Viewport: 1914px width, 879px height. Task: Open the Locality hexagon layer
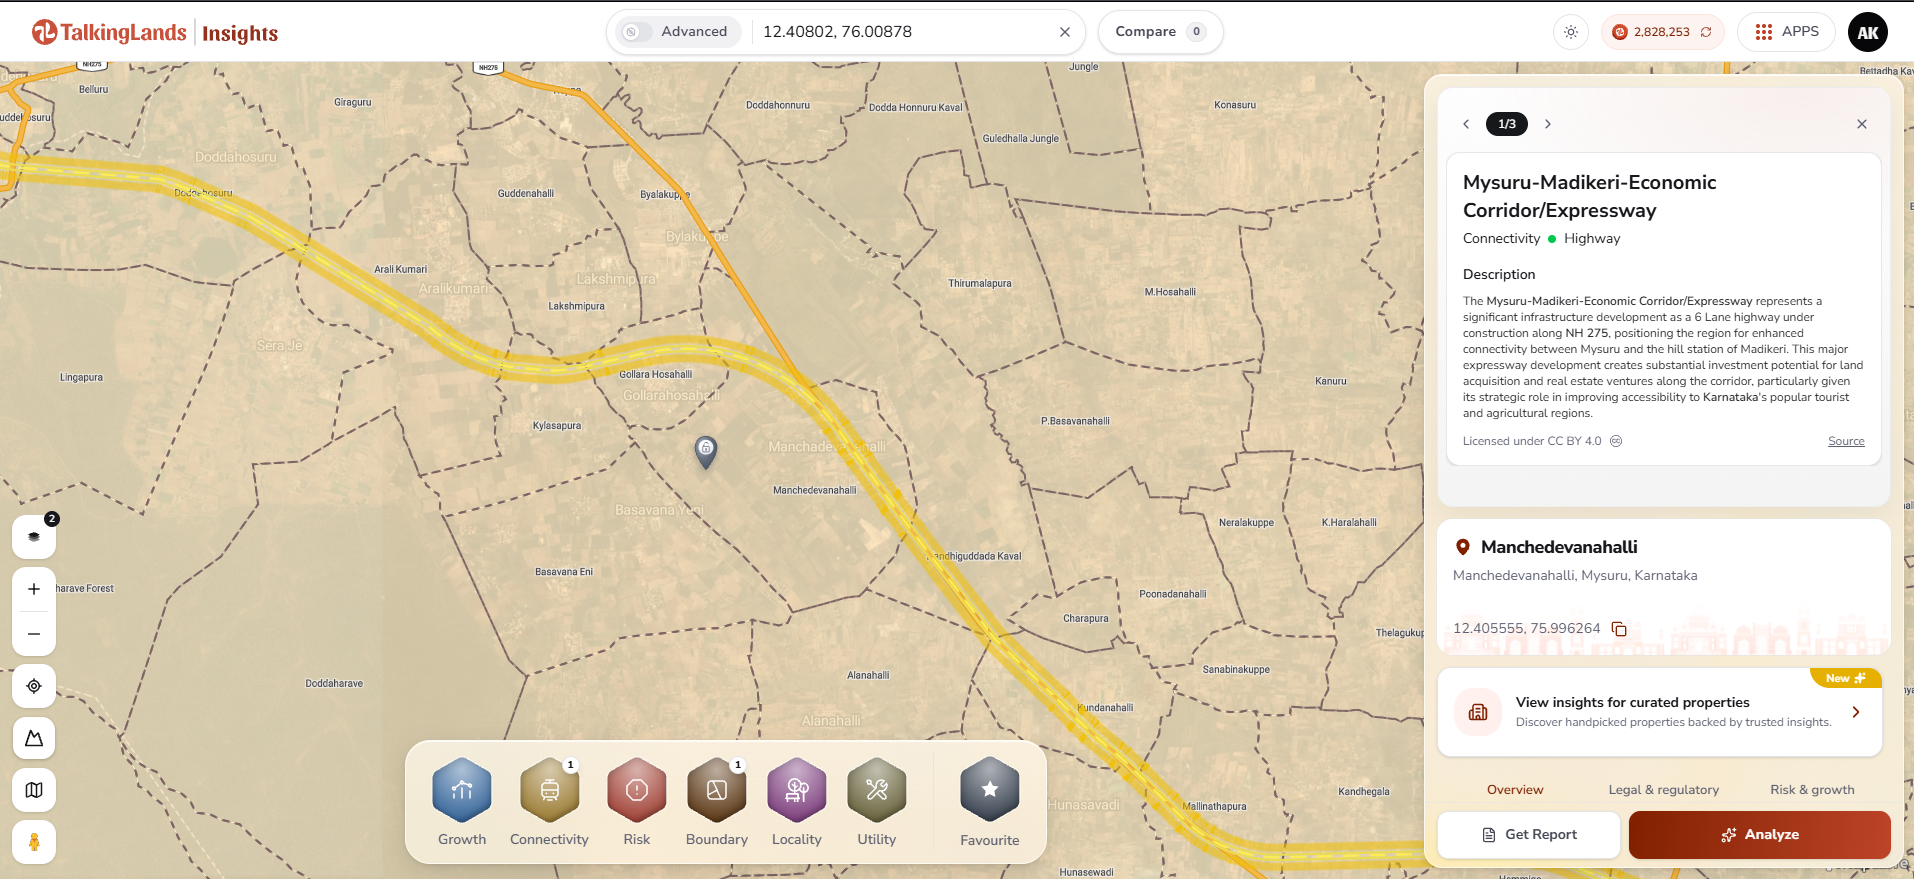[797, 790]
